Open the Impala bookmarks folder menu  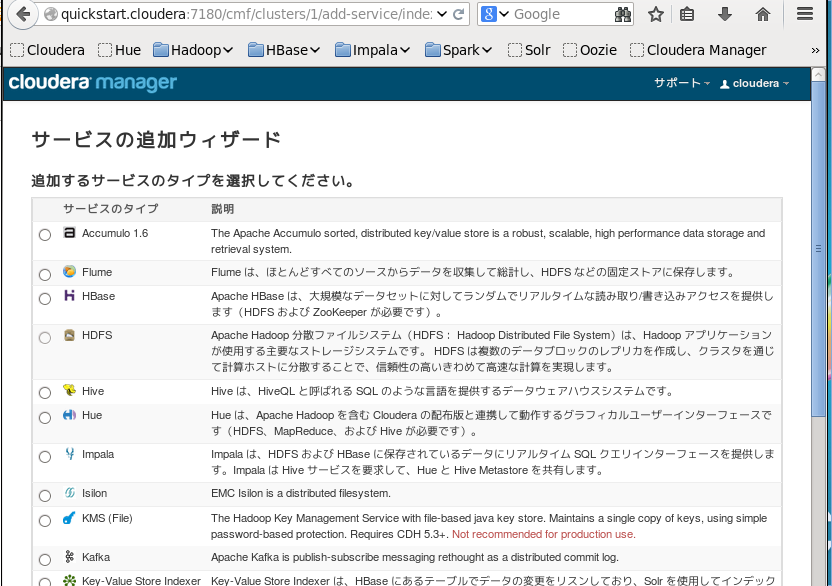click(372, 50)
